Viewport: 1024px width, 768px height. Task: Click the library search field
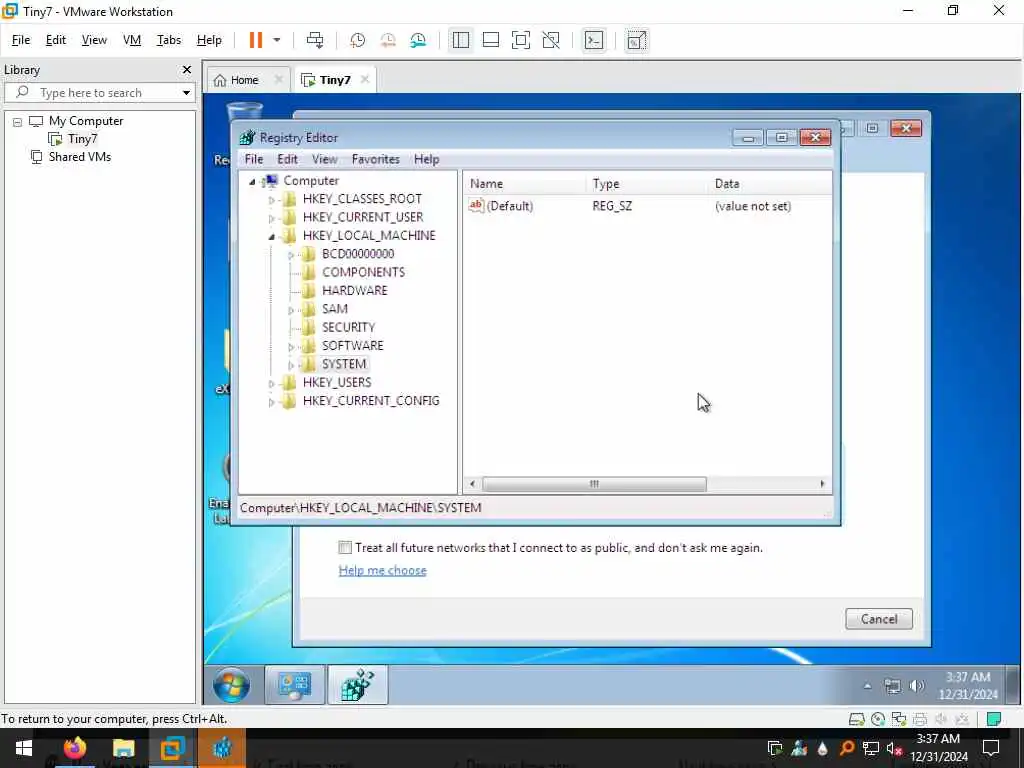coord(99,93)
